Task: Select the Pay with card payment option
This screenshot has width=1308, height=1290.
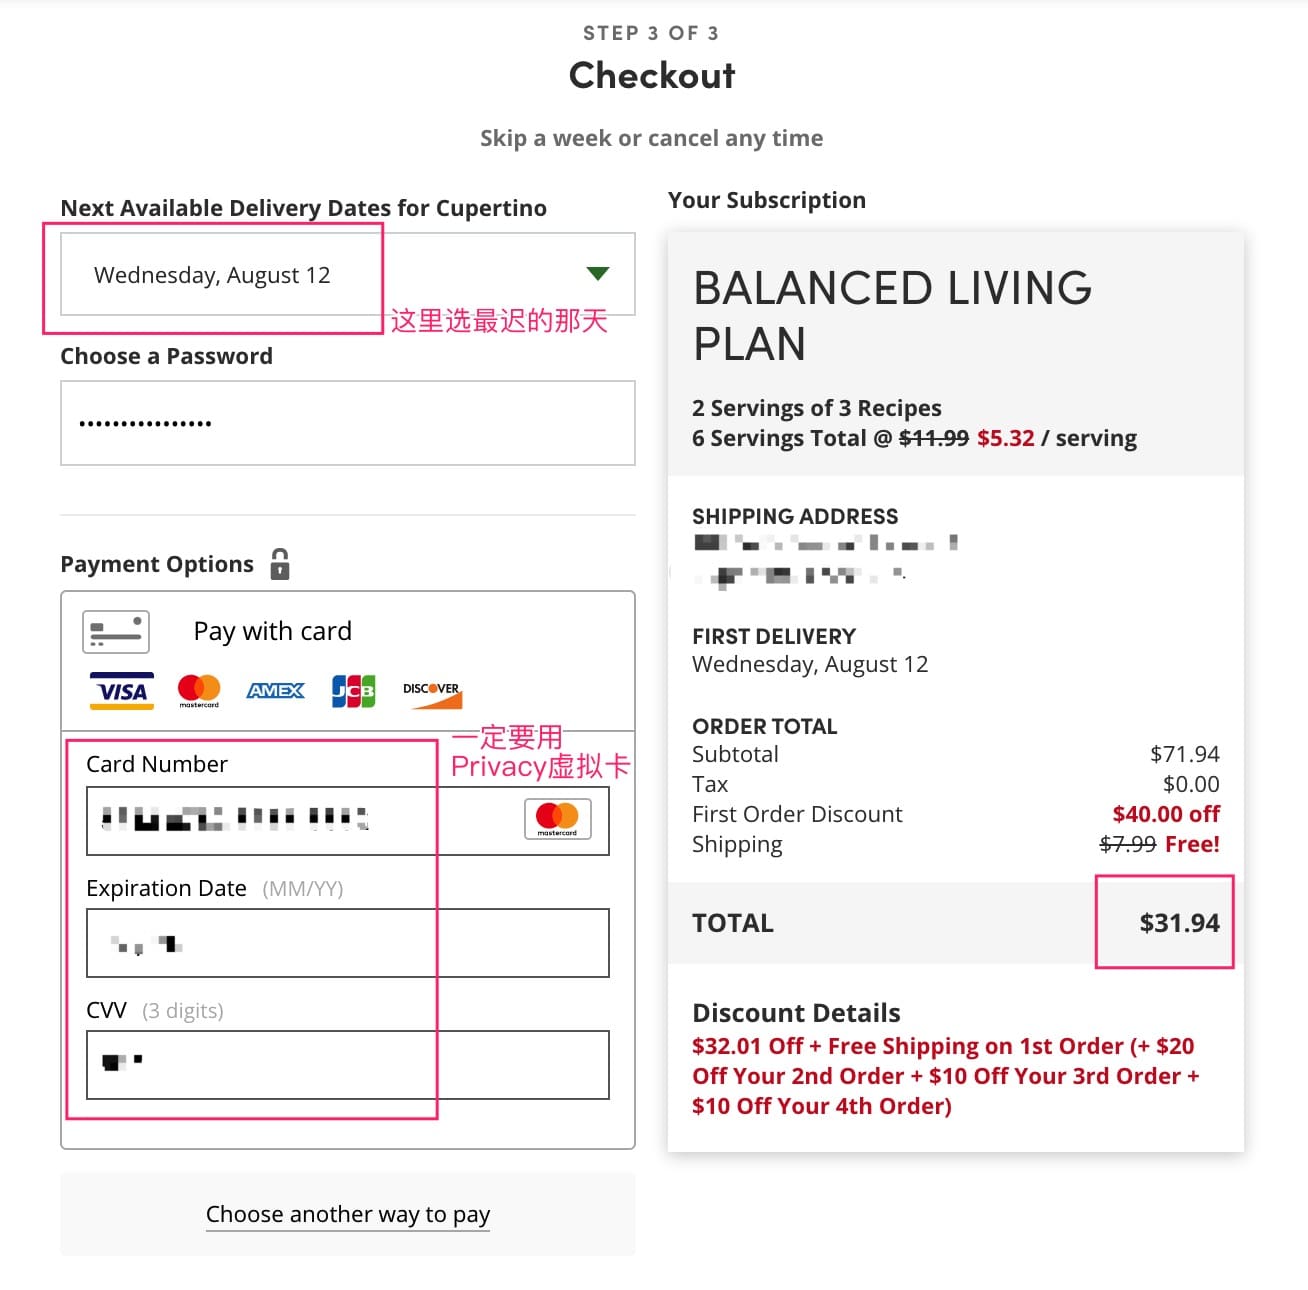Action: coord(272,631)
